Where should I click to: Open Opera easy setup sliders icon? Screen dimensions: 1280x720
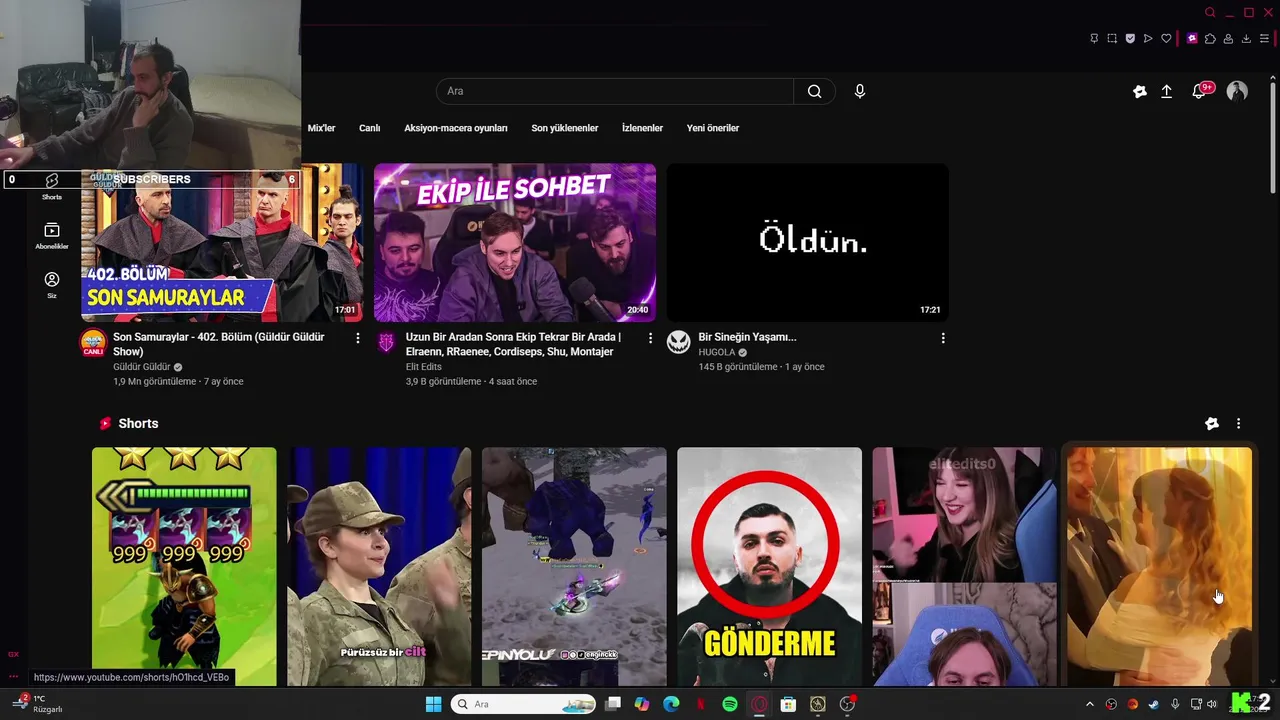1264,39
